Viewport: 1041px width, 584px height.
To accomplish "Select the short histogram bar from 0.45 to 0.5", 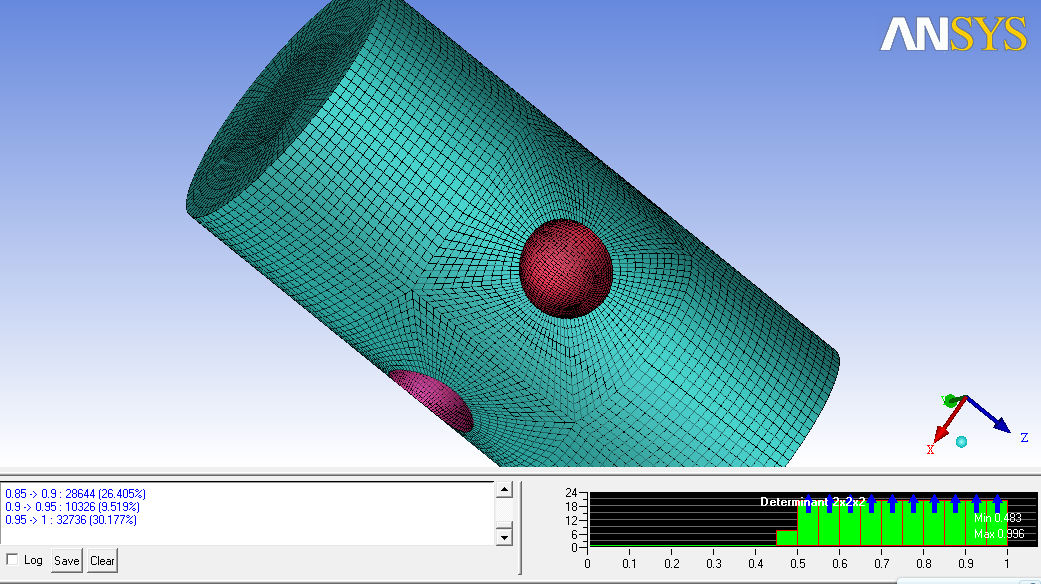I will 787,538.
